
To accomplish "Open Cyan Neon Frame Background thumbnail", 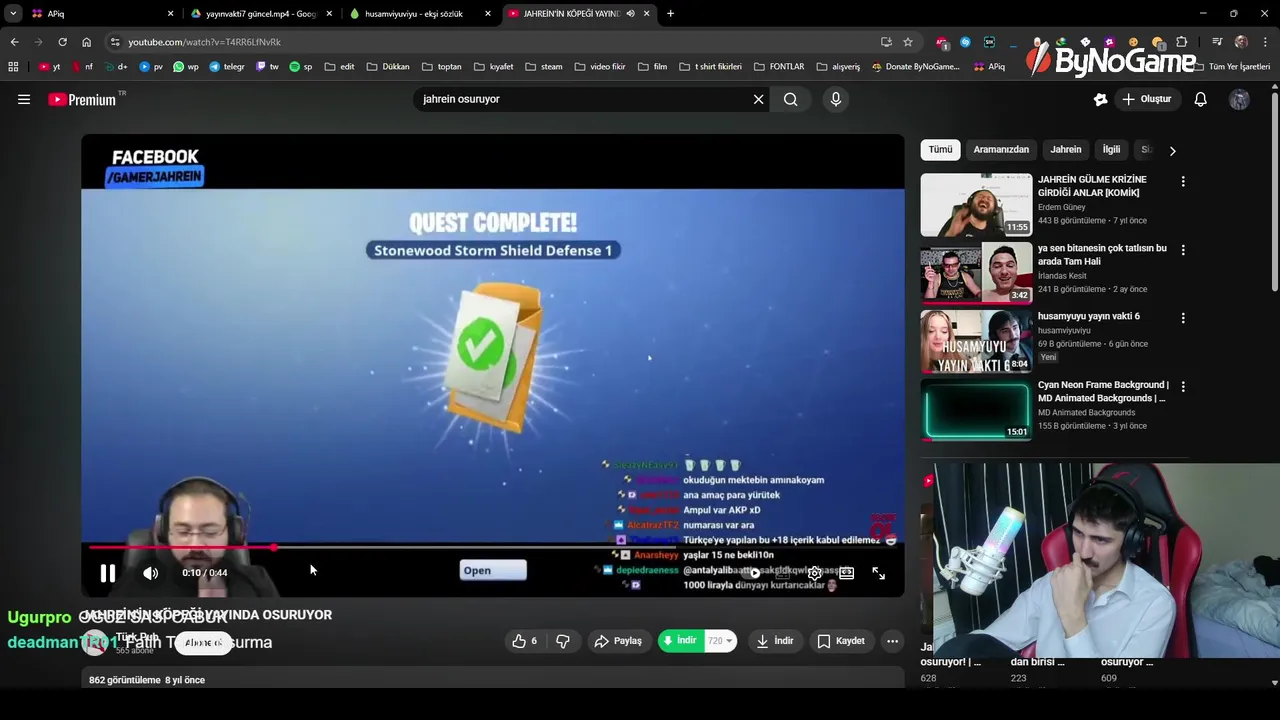I will coord(976,410).
